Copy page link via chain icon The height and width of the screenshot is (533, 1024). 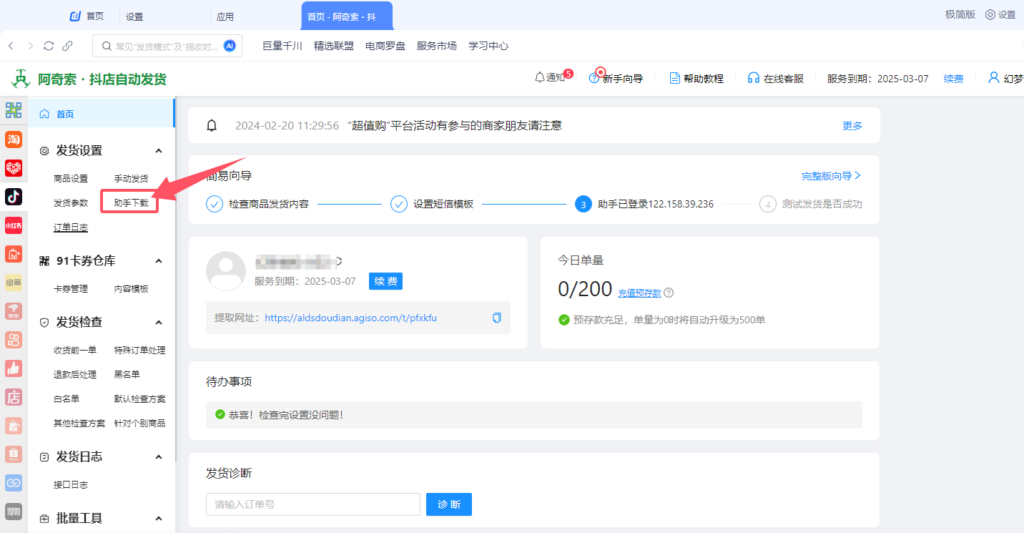pos(67,46)
